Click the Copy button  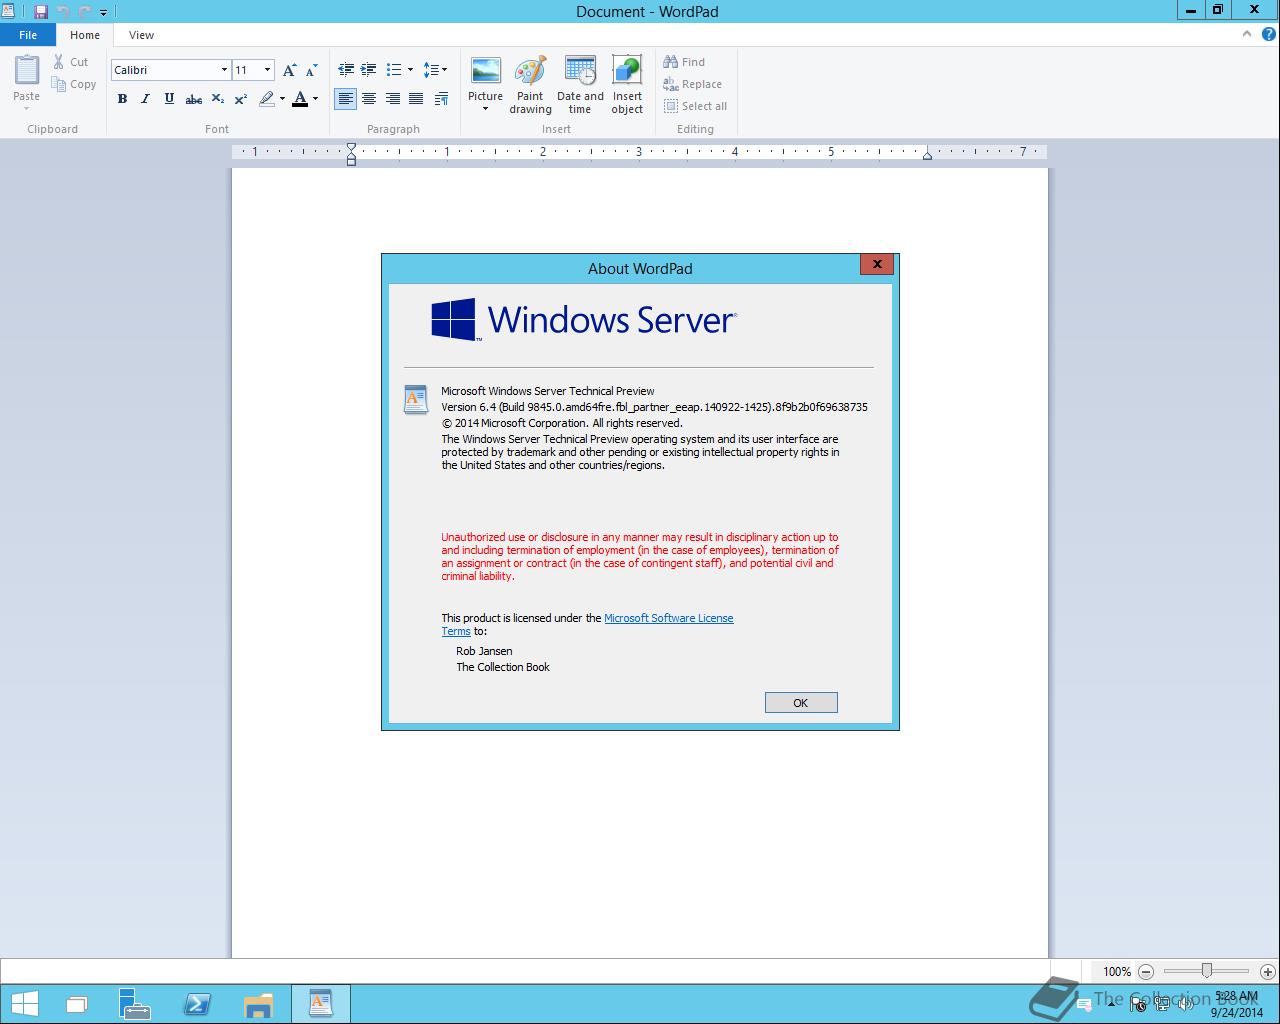point(74,85)
